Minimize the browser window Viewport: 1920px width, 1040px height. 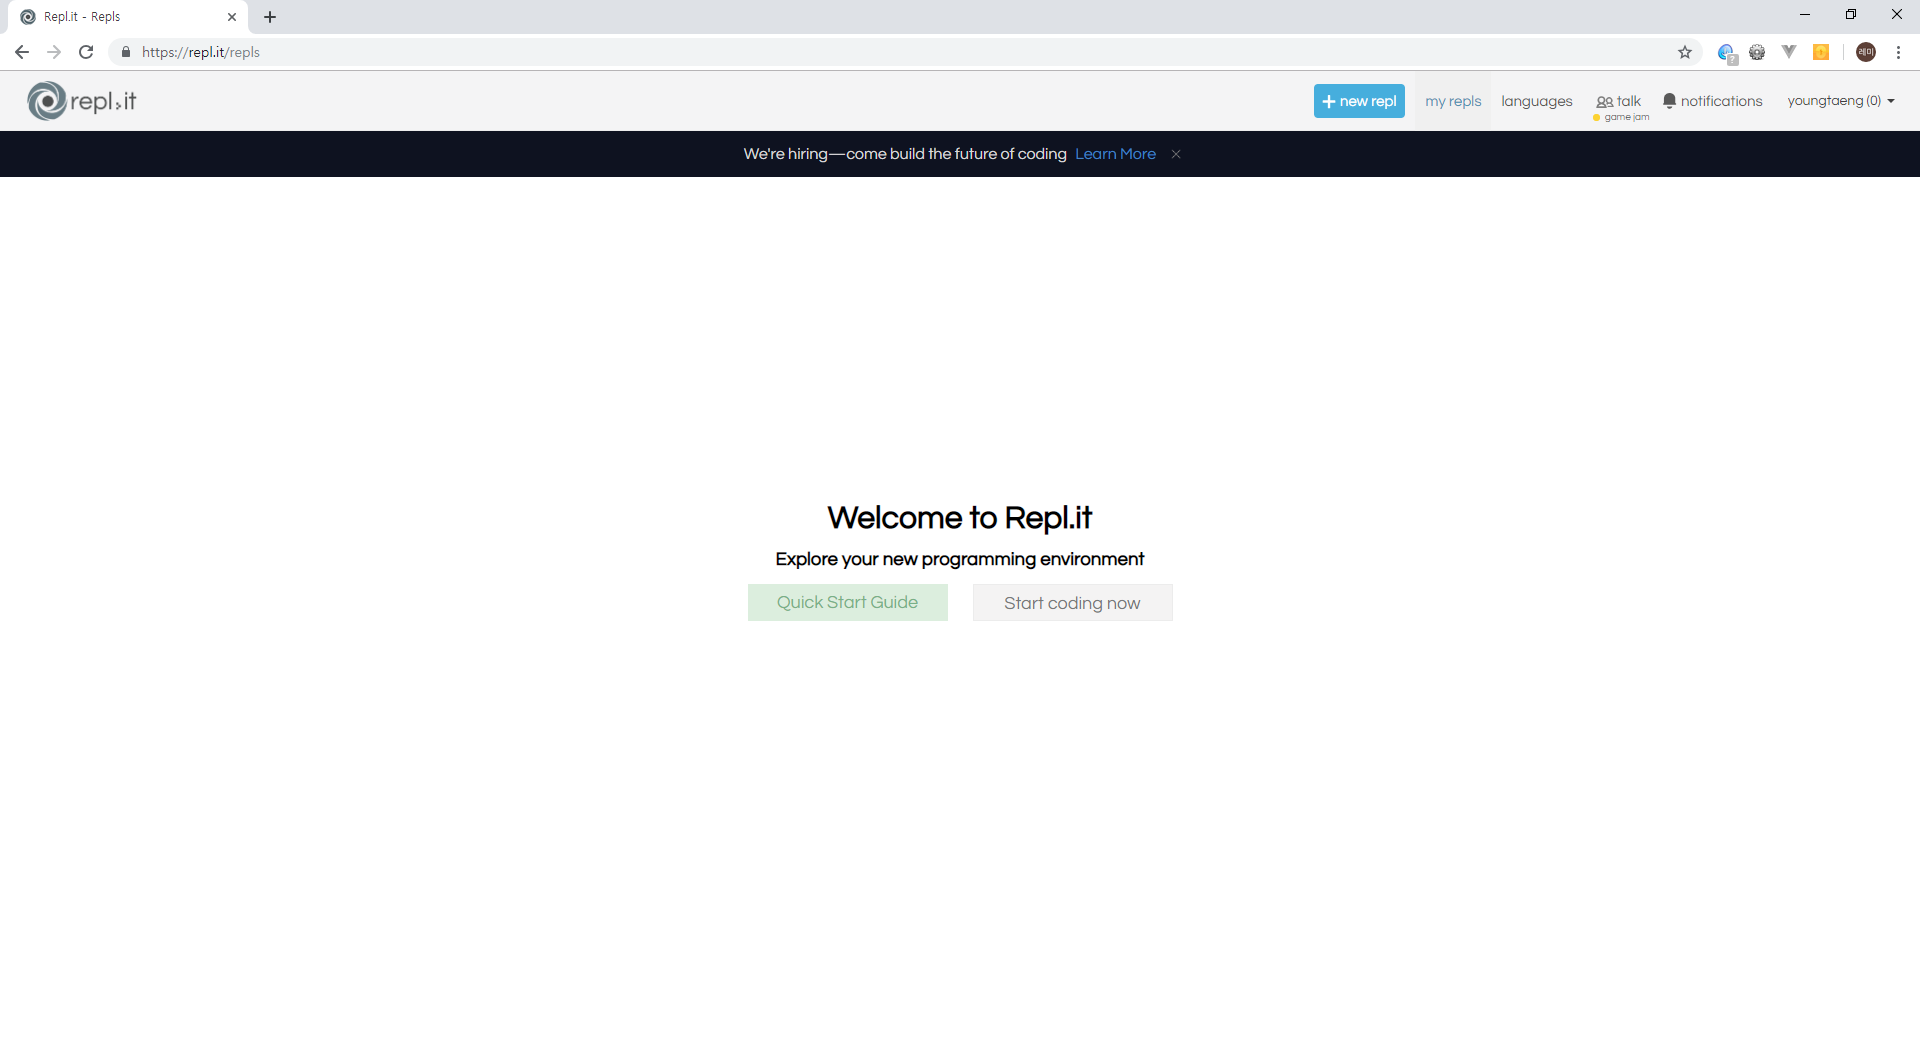pos(1805,15)
